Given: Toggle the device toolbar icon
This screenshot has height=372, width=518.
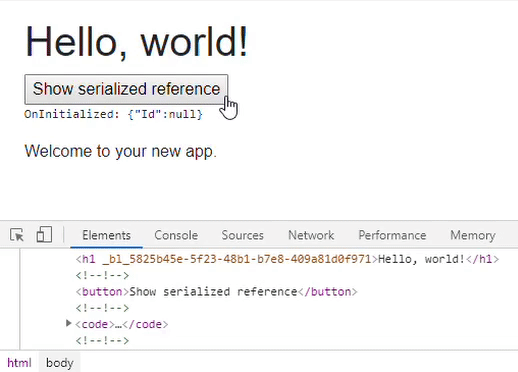Looking at the screenshot, I should click(44, 234).
